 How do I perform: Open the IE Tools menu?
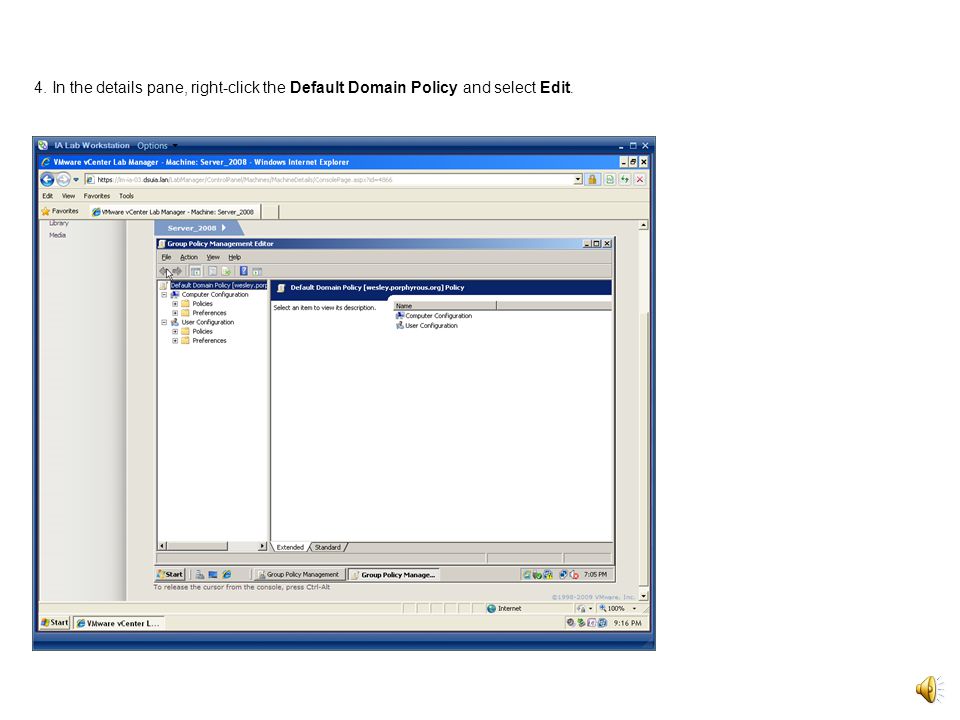click(126, 196)
